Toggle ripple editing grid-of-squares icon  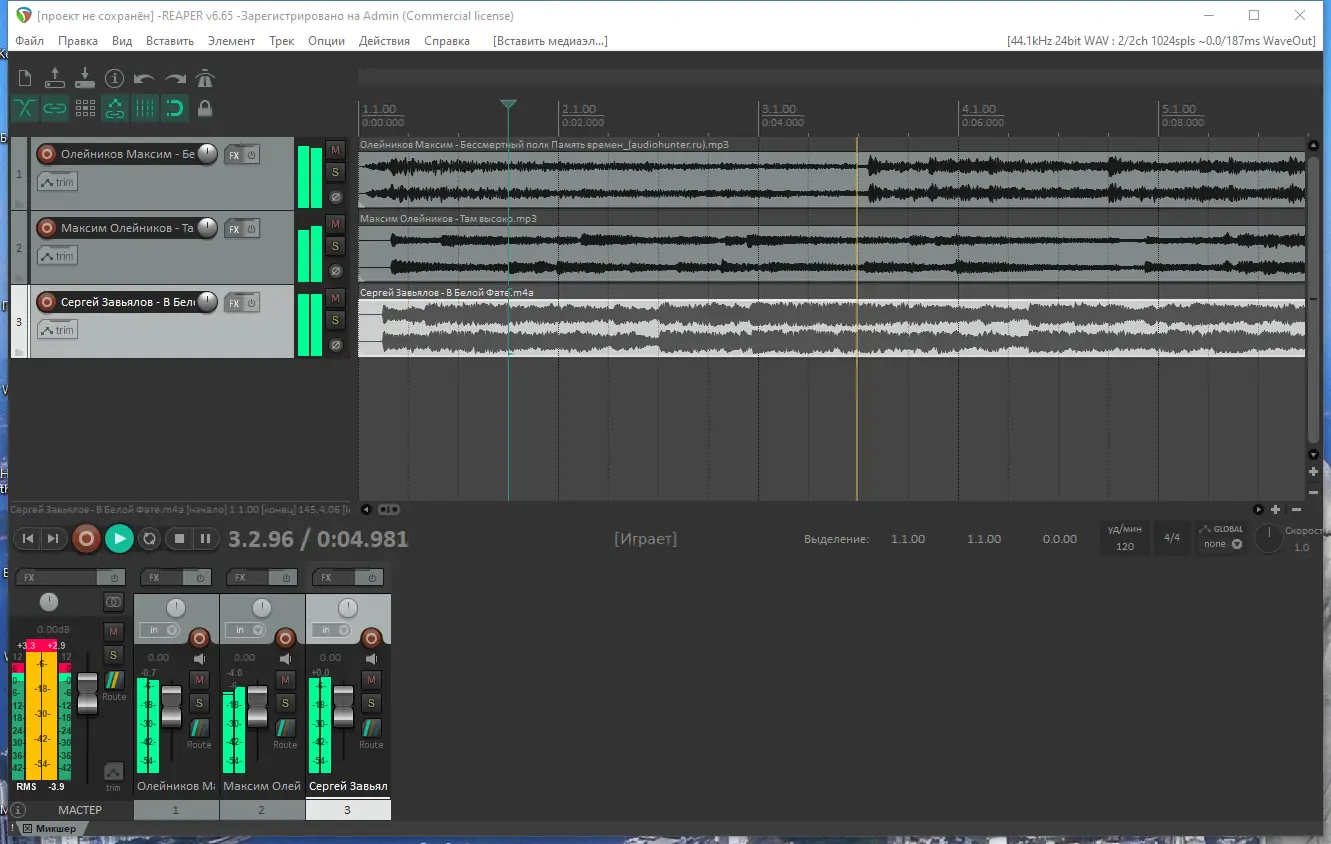point(85,108)
